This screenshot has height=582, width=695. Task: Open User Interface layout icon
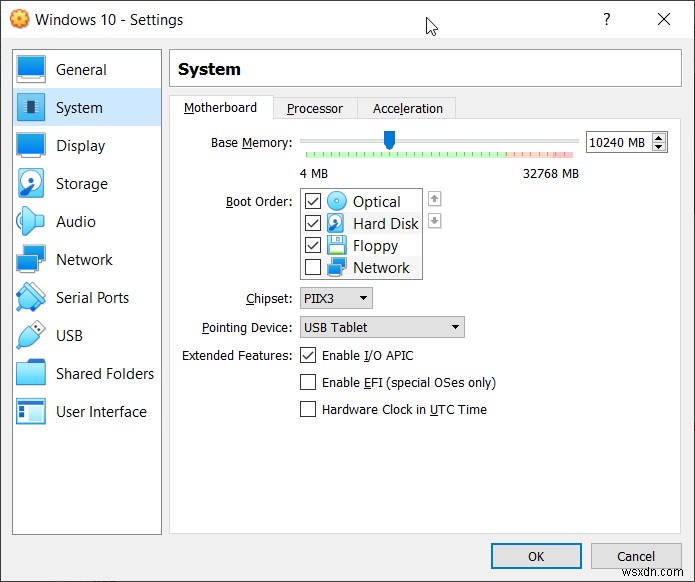coord(31,411)
